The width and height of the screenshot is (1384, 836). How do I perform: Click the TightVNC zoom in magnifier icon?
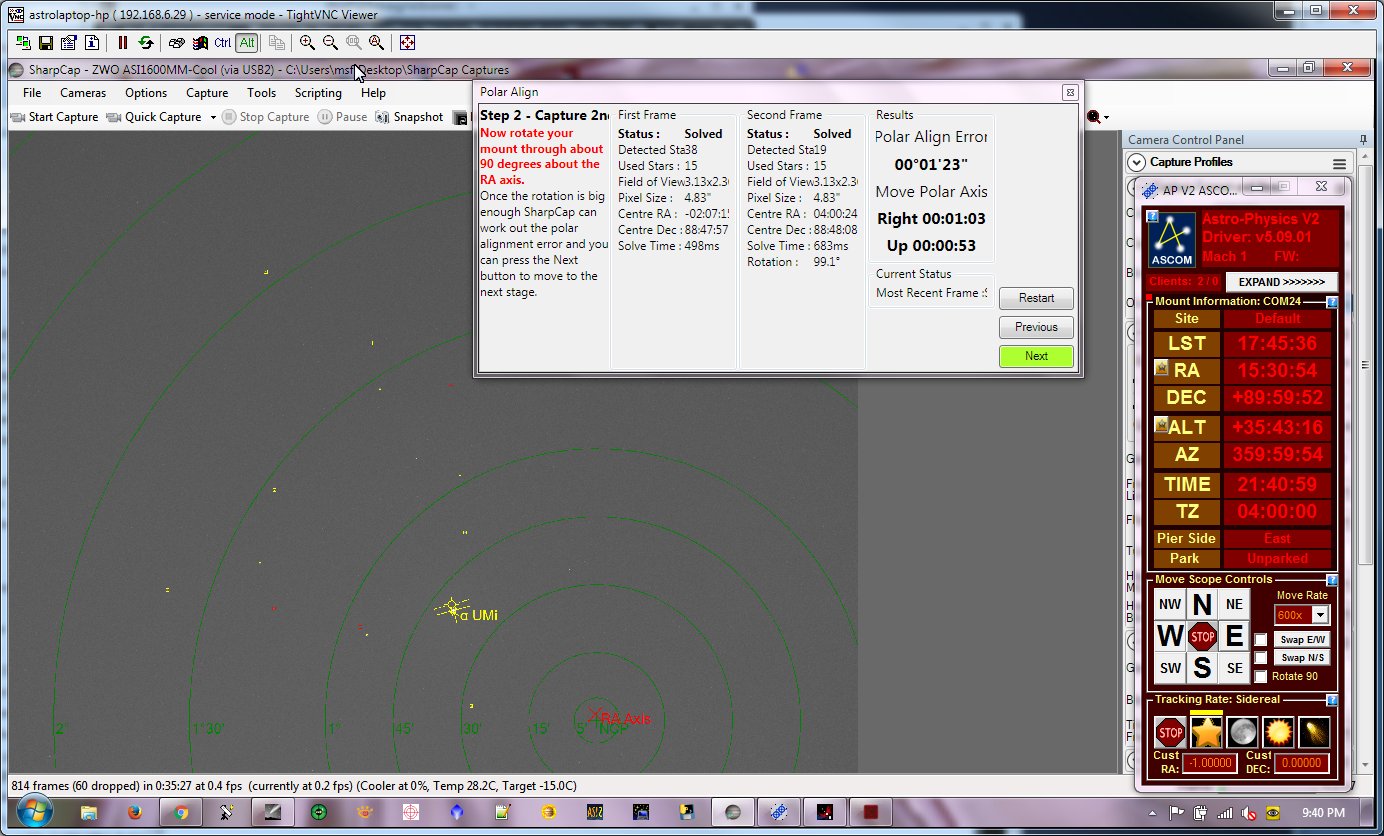tap(307, 43)
